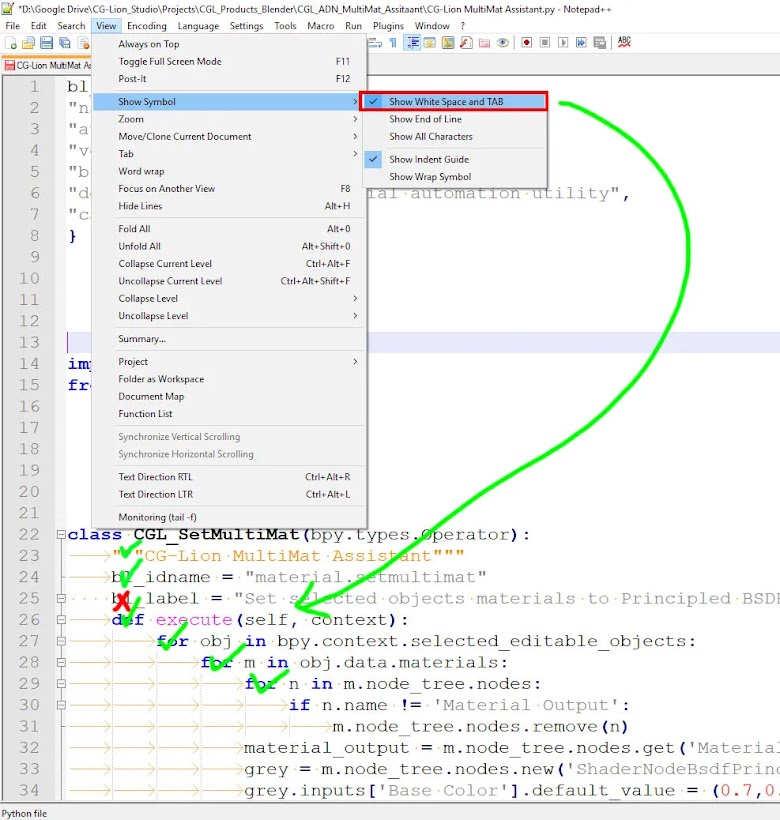Uncheck Show Indent Guide option
780x820 pixels.
(x=454, y=159)
